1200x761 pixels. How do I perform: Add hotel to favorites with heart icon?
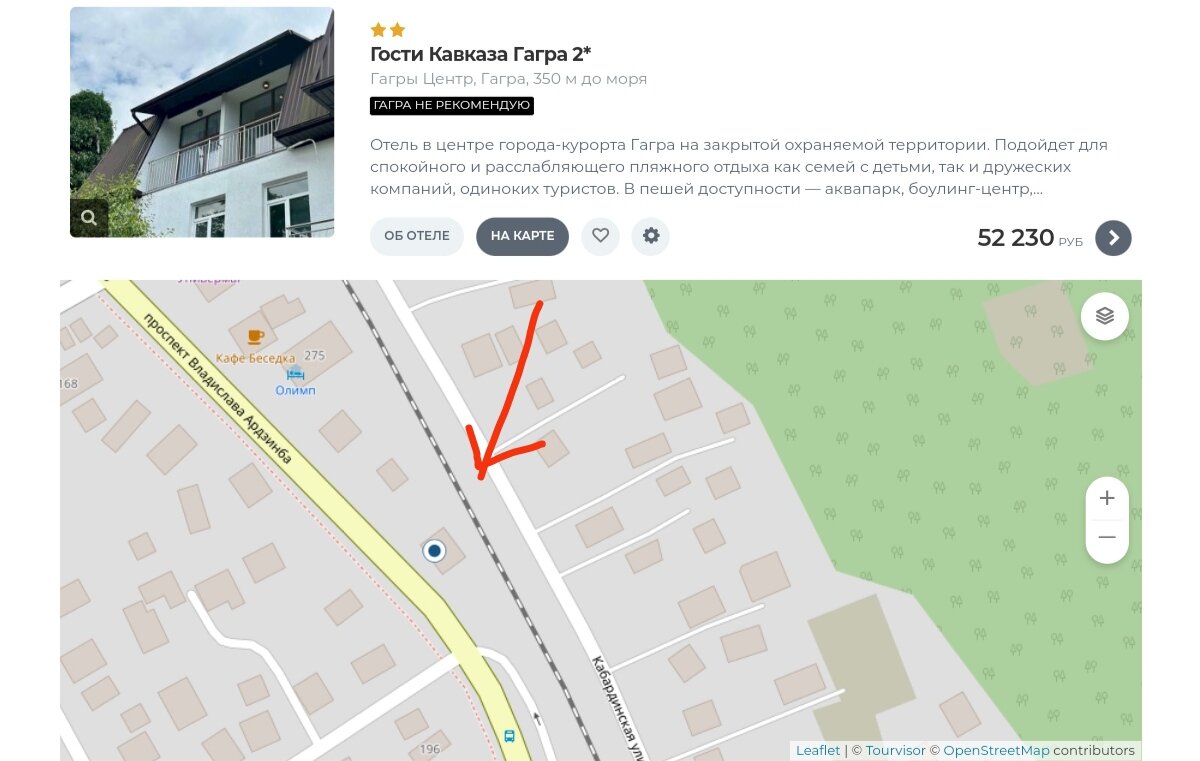coord(600,236)
